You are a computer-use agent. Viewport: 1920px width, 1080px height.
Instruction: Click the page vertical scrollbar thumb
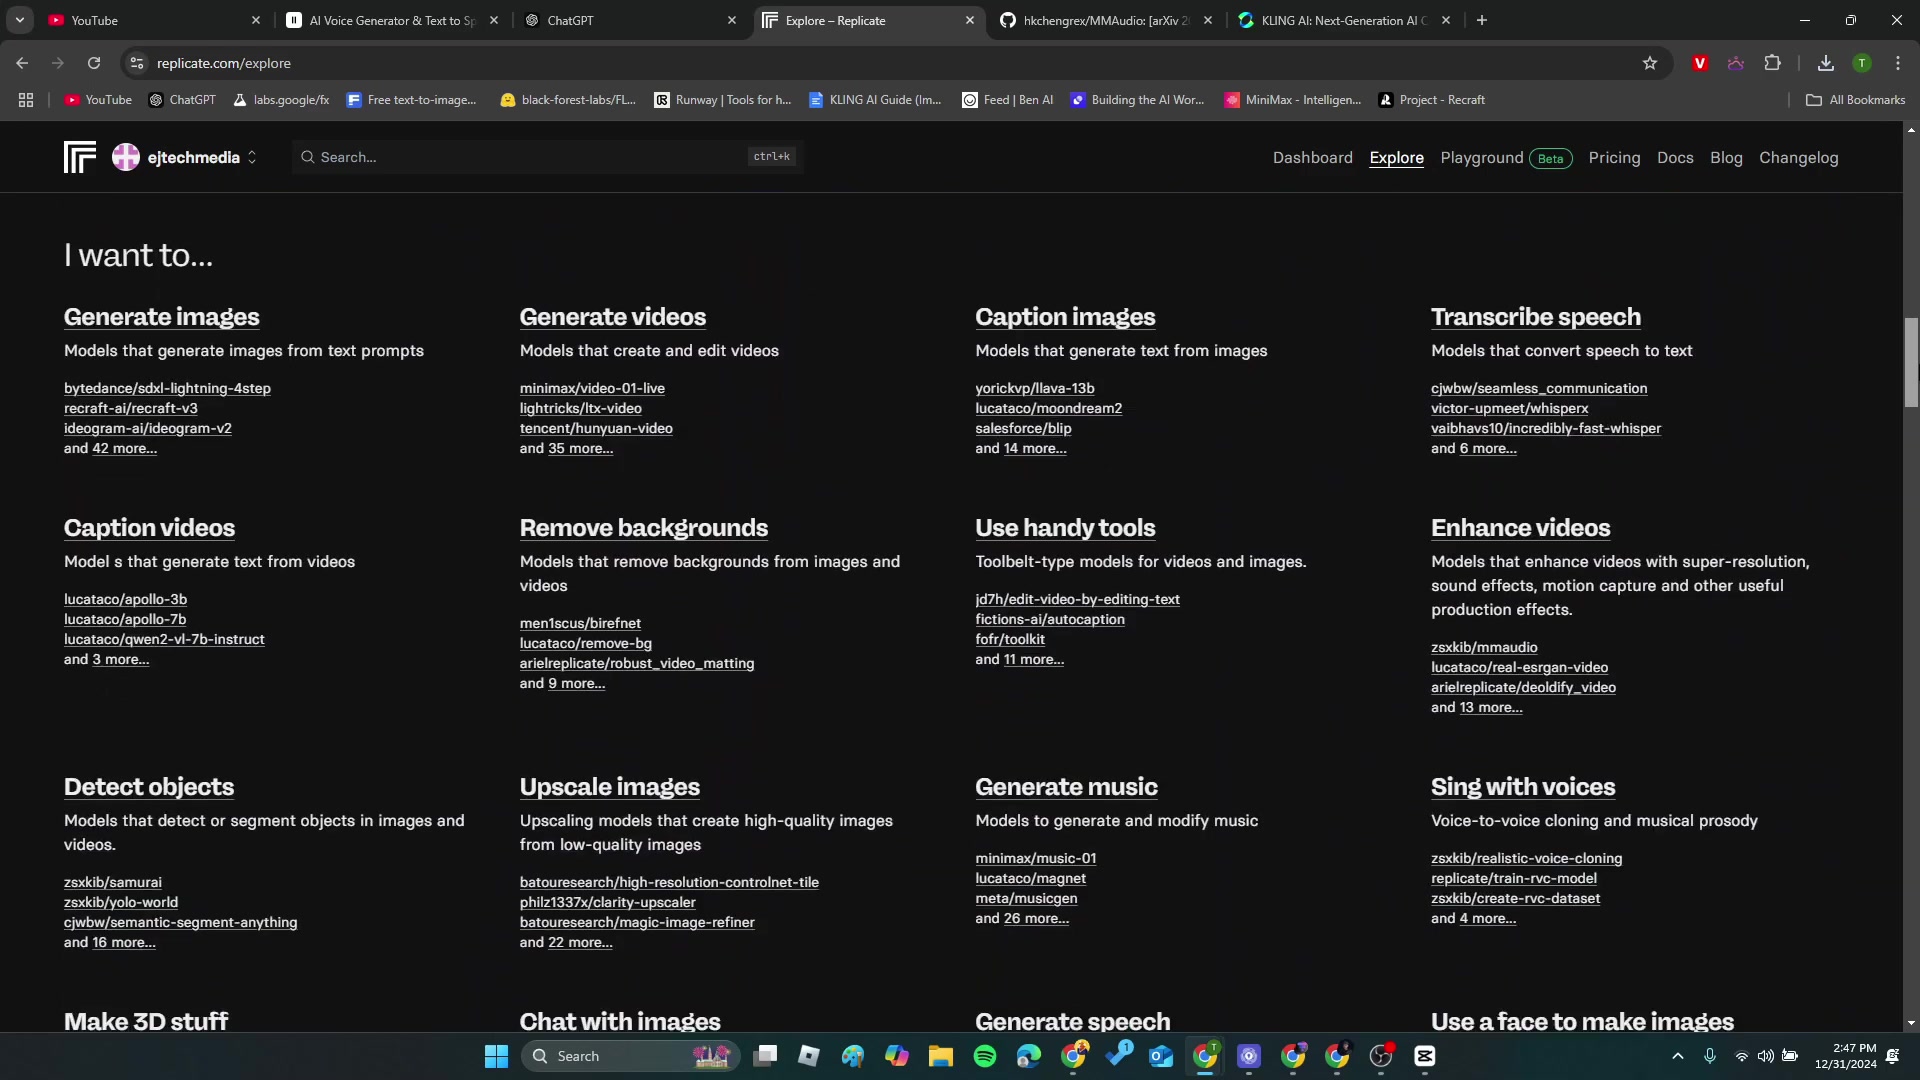pos(1911,362)
